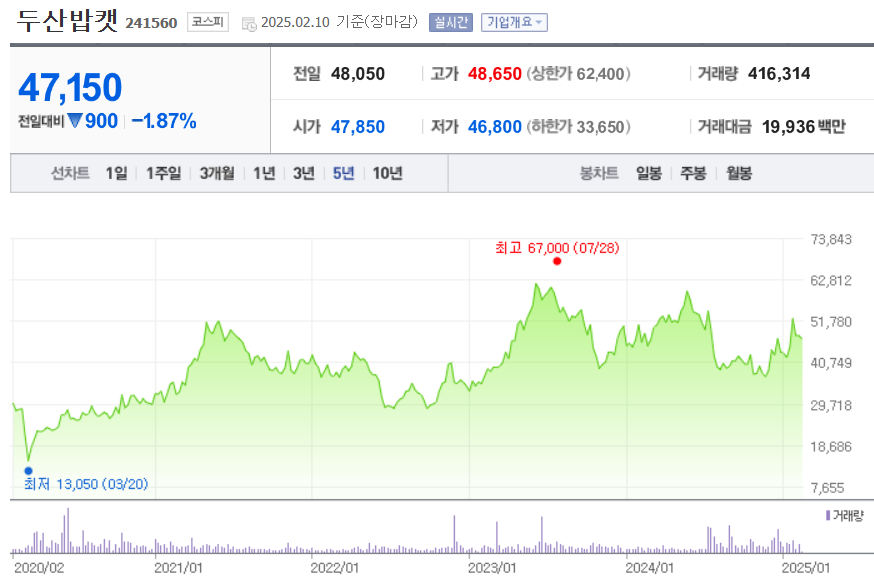Click the 거래량 value 416,314
This screenshot has height=586, width=874.
pos(779,74)
